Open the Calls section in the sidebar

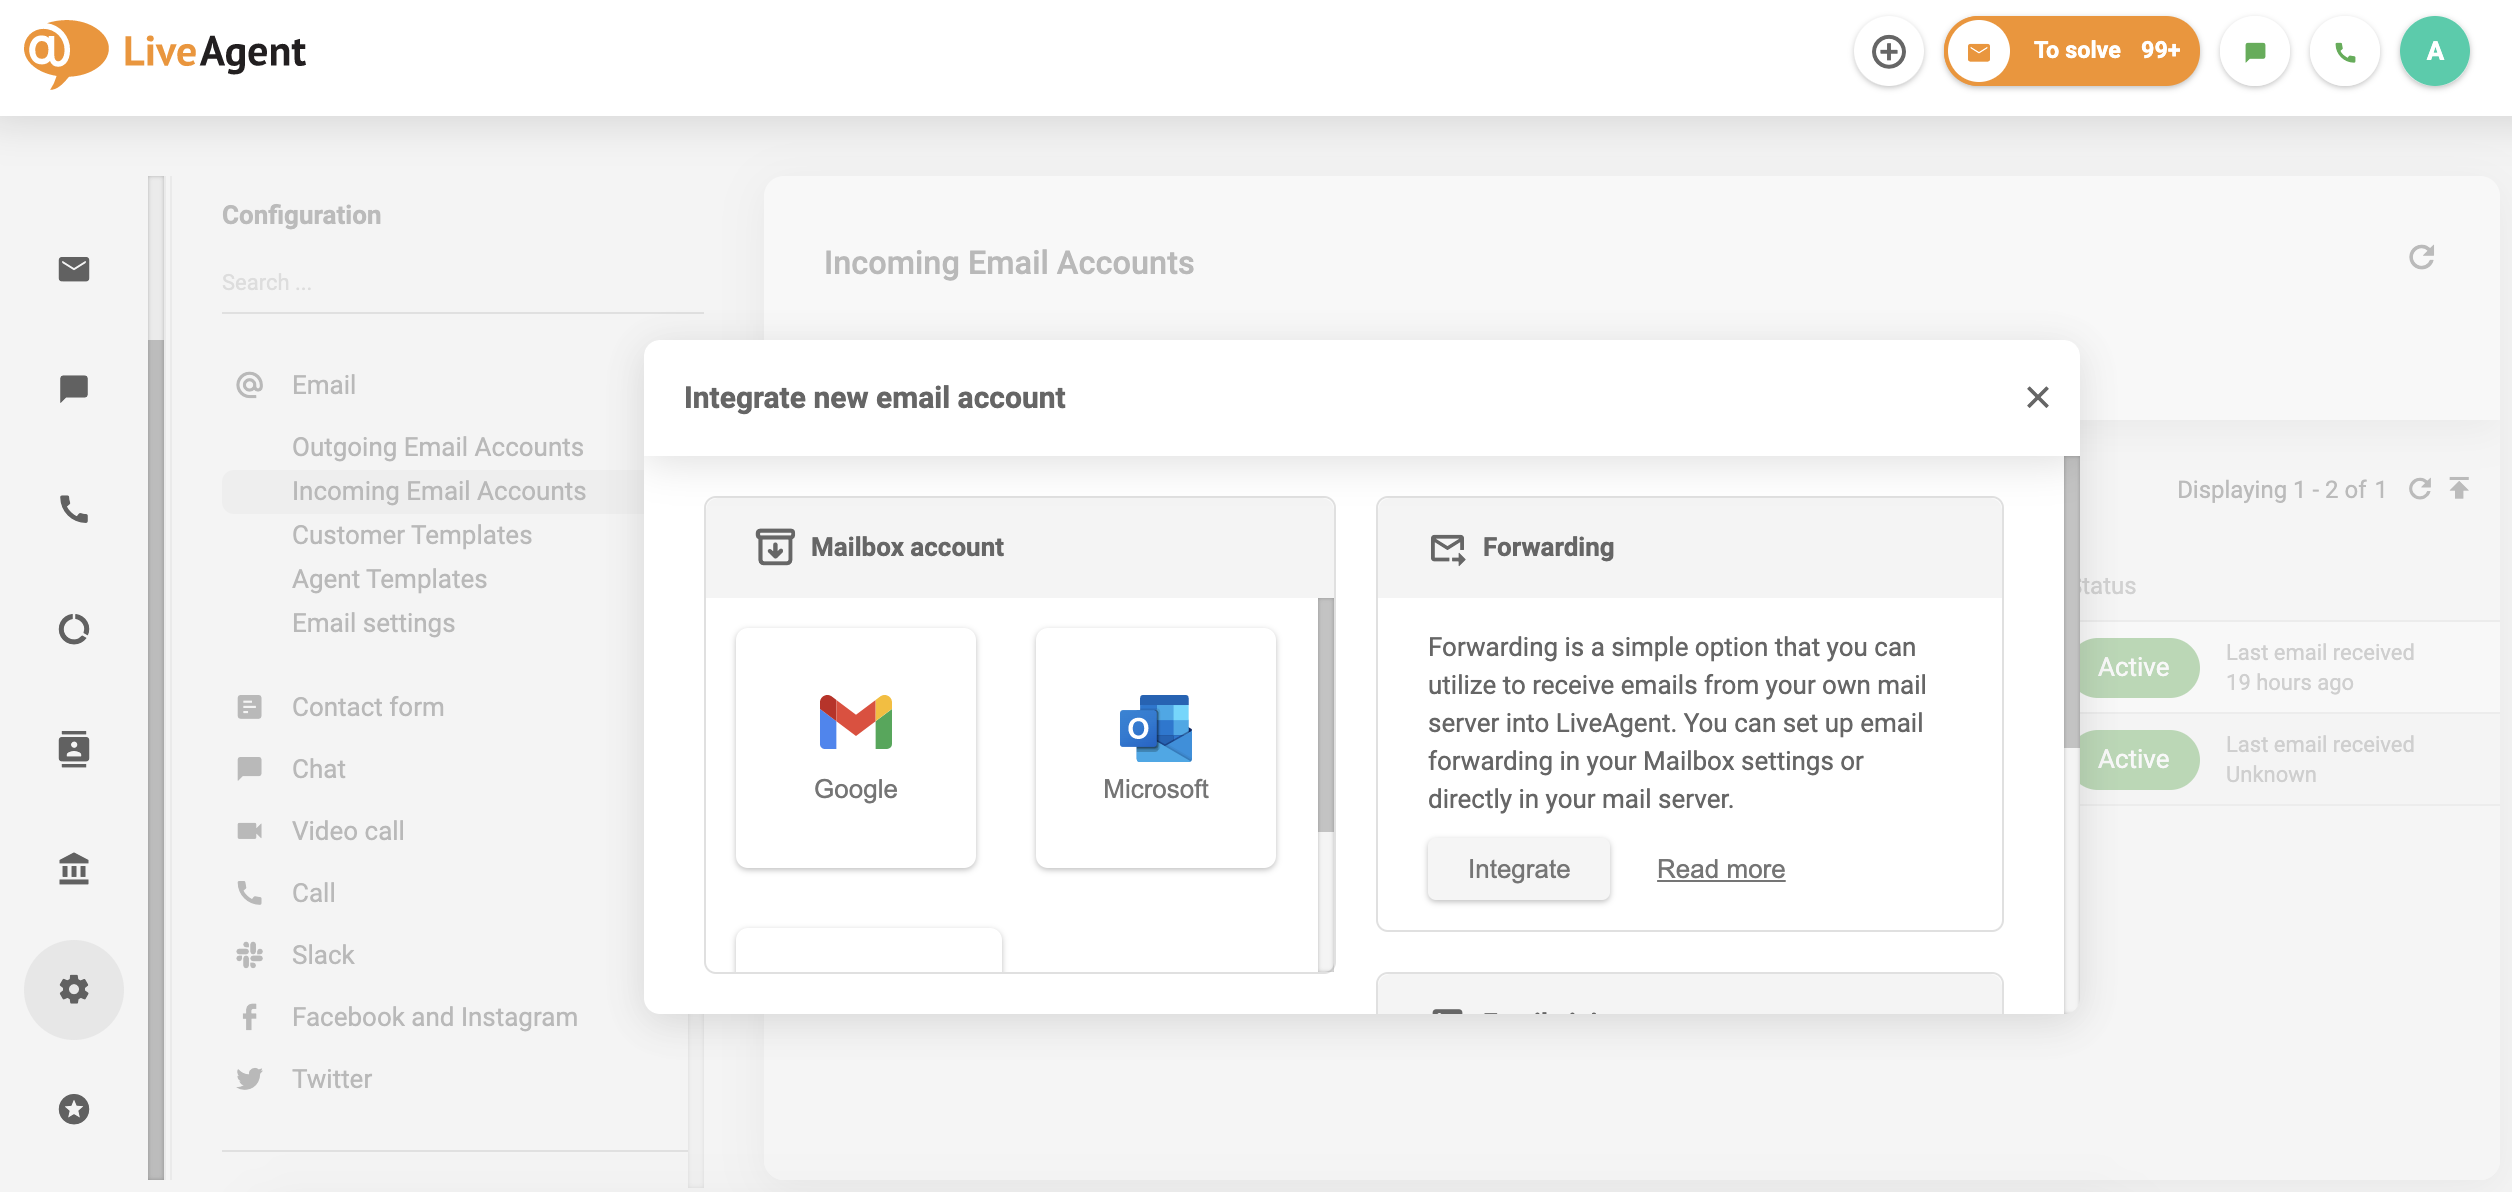coord(73,509)
